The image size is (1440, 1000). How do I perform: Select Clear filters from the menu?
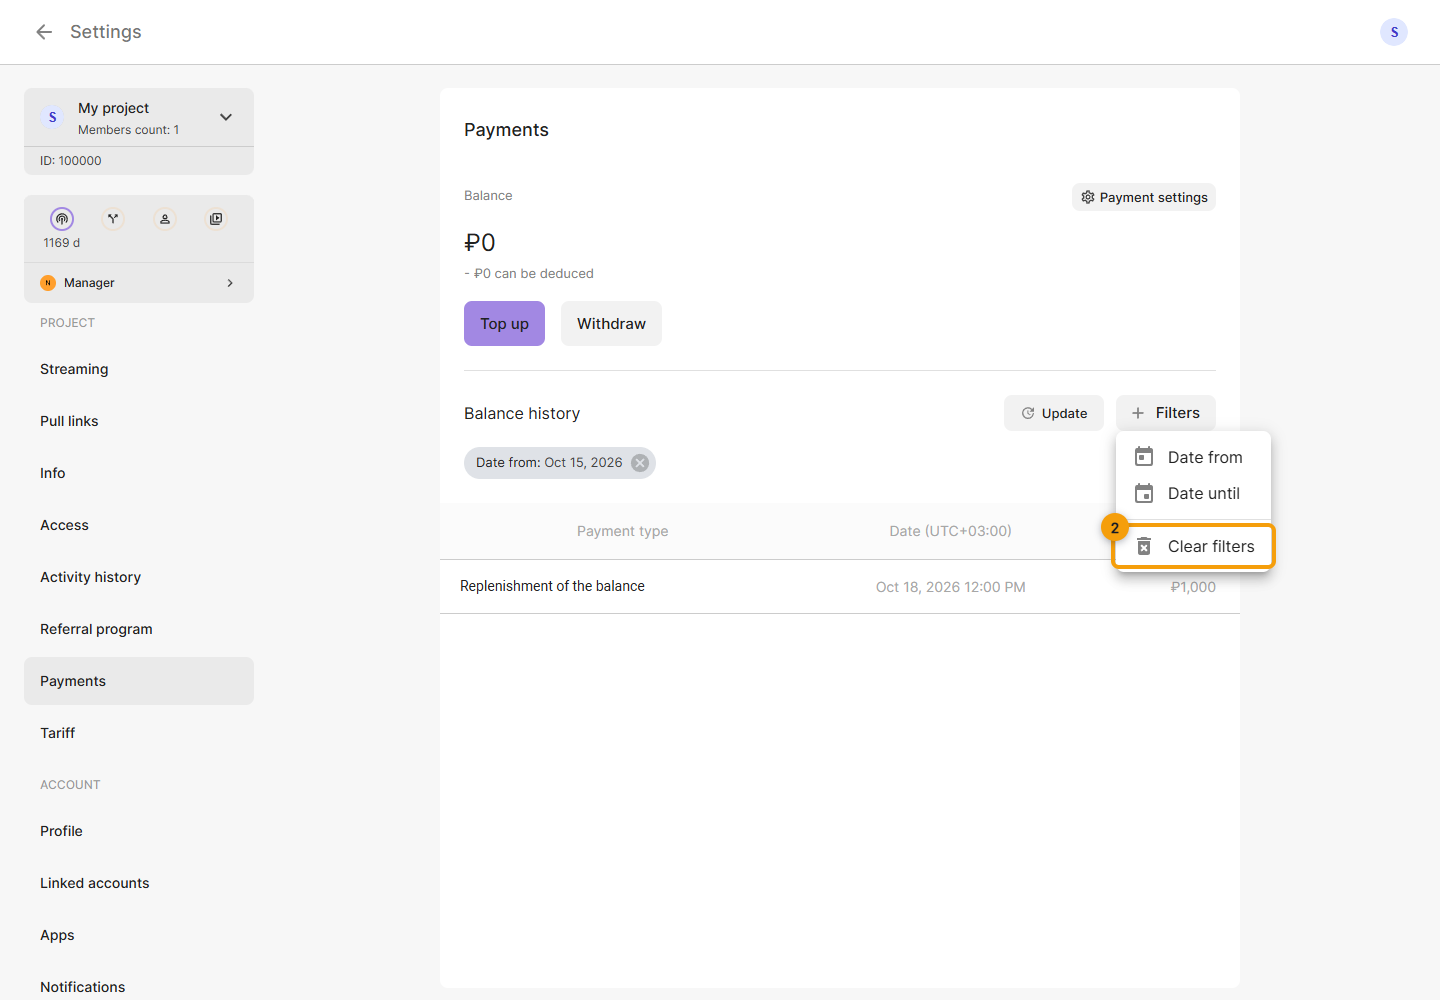[x=1193, y=546]
